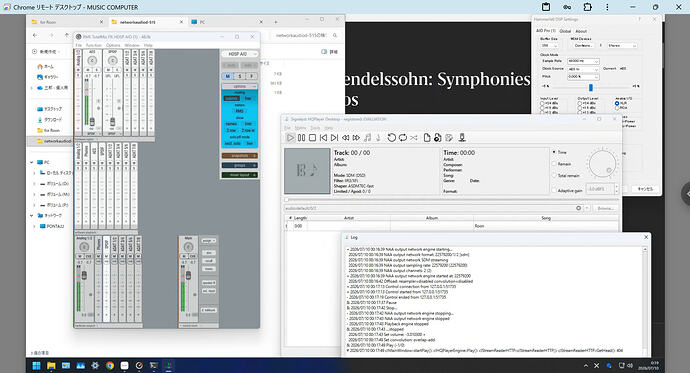Image resolution: width=690 pixels, height=373 pixels.
Task: Click the HQPlayer volume knob
Action: point(602,164)
